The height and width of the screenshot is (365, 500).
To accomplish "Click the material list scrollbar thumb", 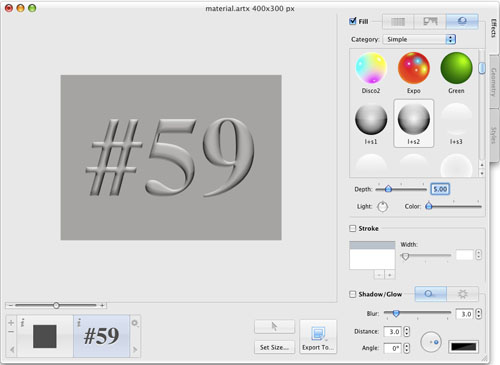I will (x=482, y=68).
